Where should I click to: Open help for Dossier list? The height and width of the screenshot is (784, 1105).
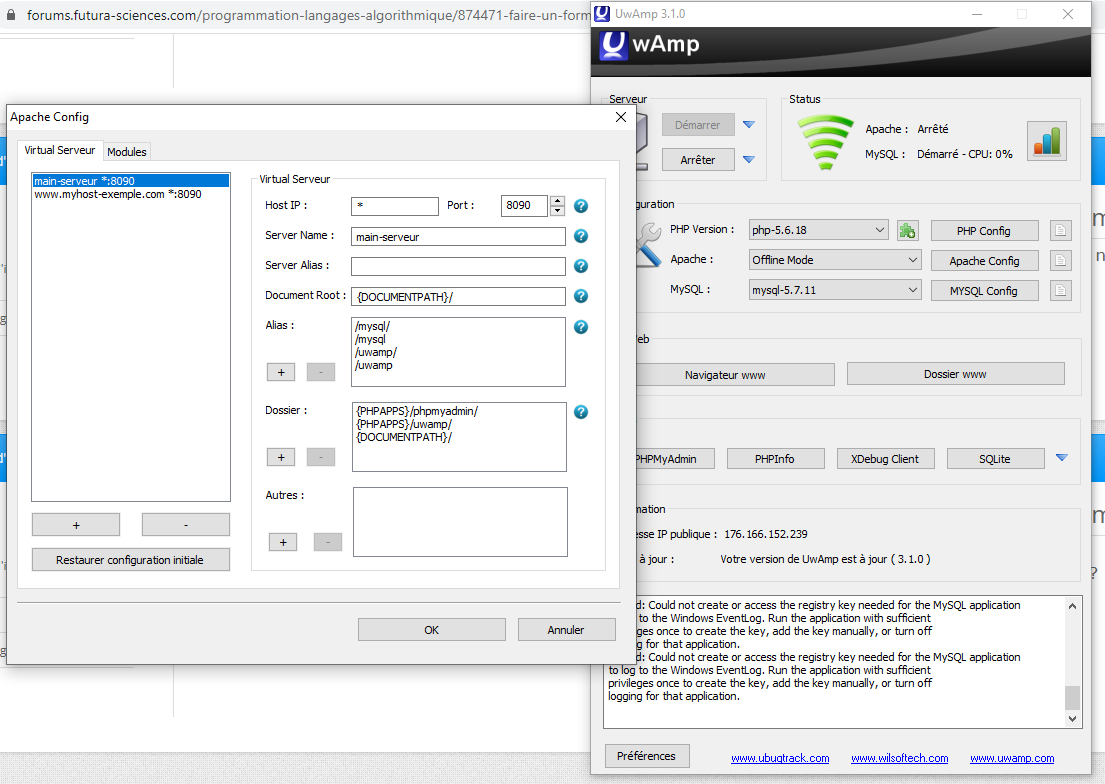click(581, 412)
